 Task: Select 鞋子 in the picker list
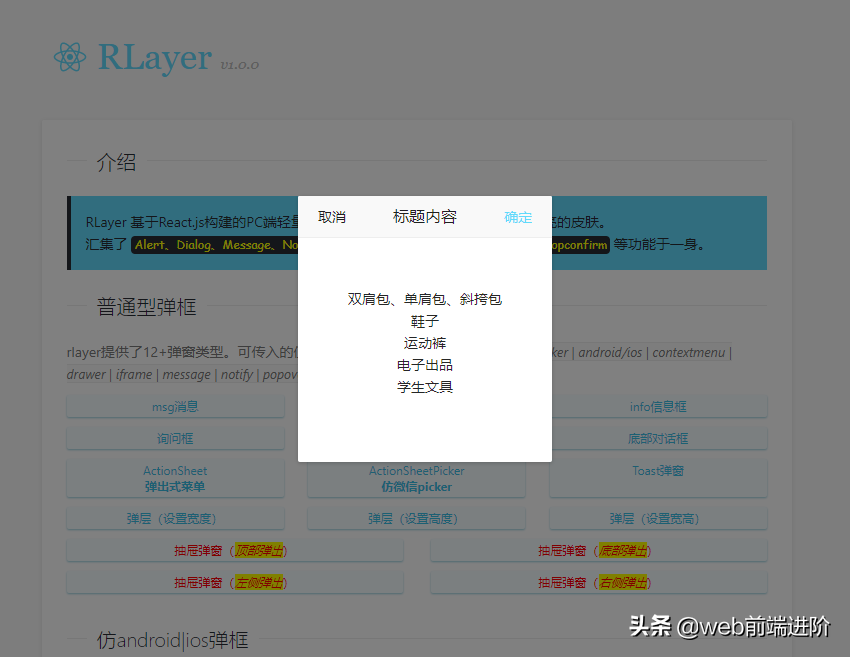tap(424, 321)
